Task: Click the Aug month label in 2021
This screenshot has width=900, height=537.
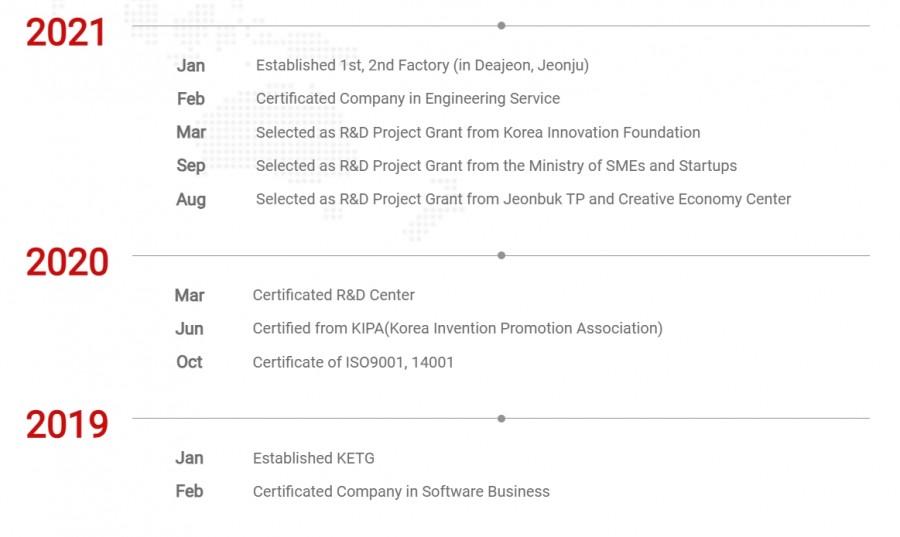Action: coord(191,199)
